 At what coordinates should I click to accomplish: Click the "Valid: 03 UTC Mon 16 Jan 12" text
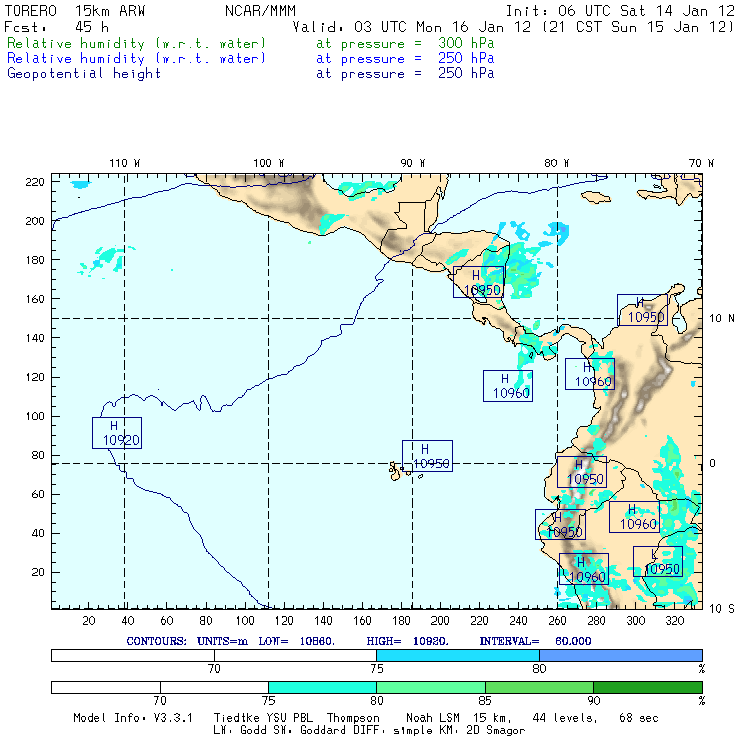coord(412,27)
